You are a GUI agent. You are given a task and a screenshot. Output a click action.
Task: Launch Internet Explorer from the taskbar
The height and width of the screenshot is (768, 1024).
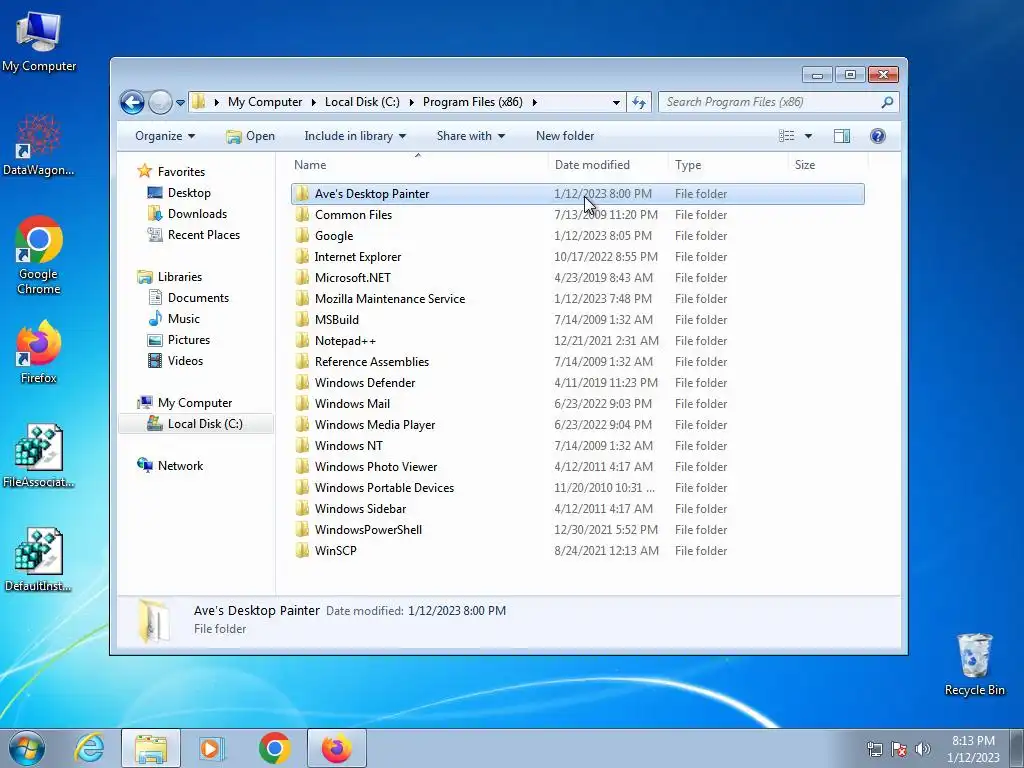coord(89,748)
